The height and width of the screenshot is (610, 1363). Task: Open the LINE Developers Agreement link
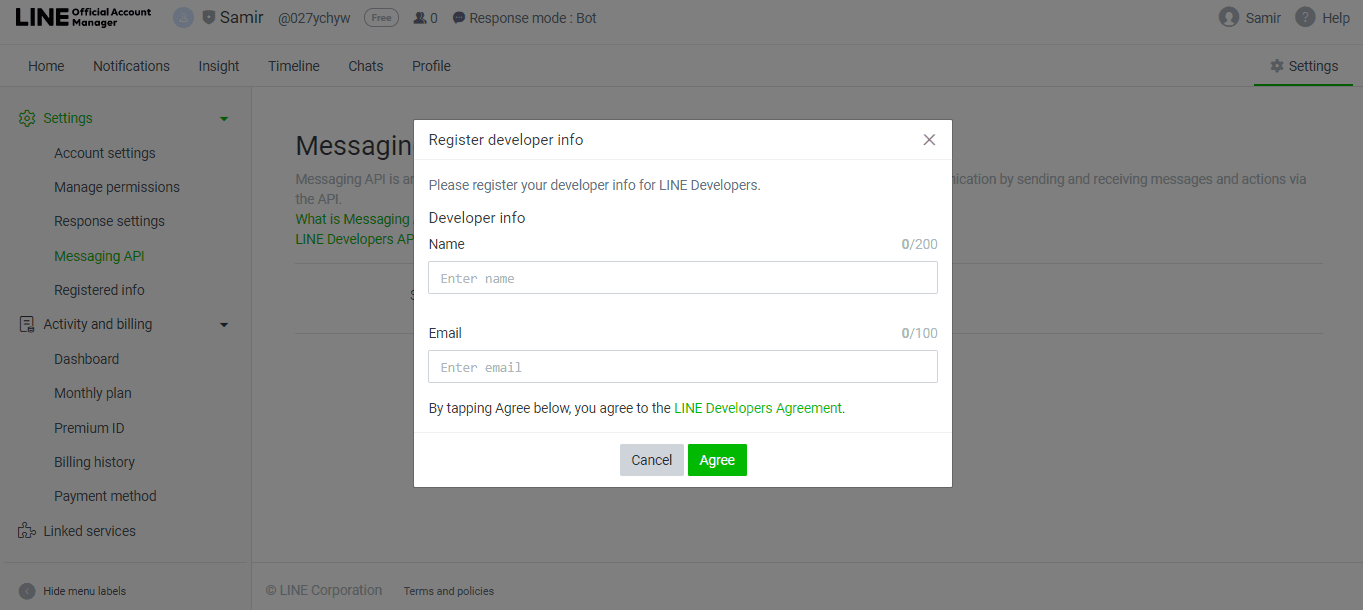(758, 408)
